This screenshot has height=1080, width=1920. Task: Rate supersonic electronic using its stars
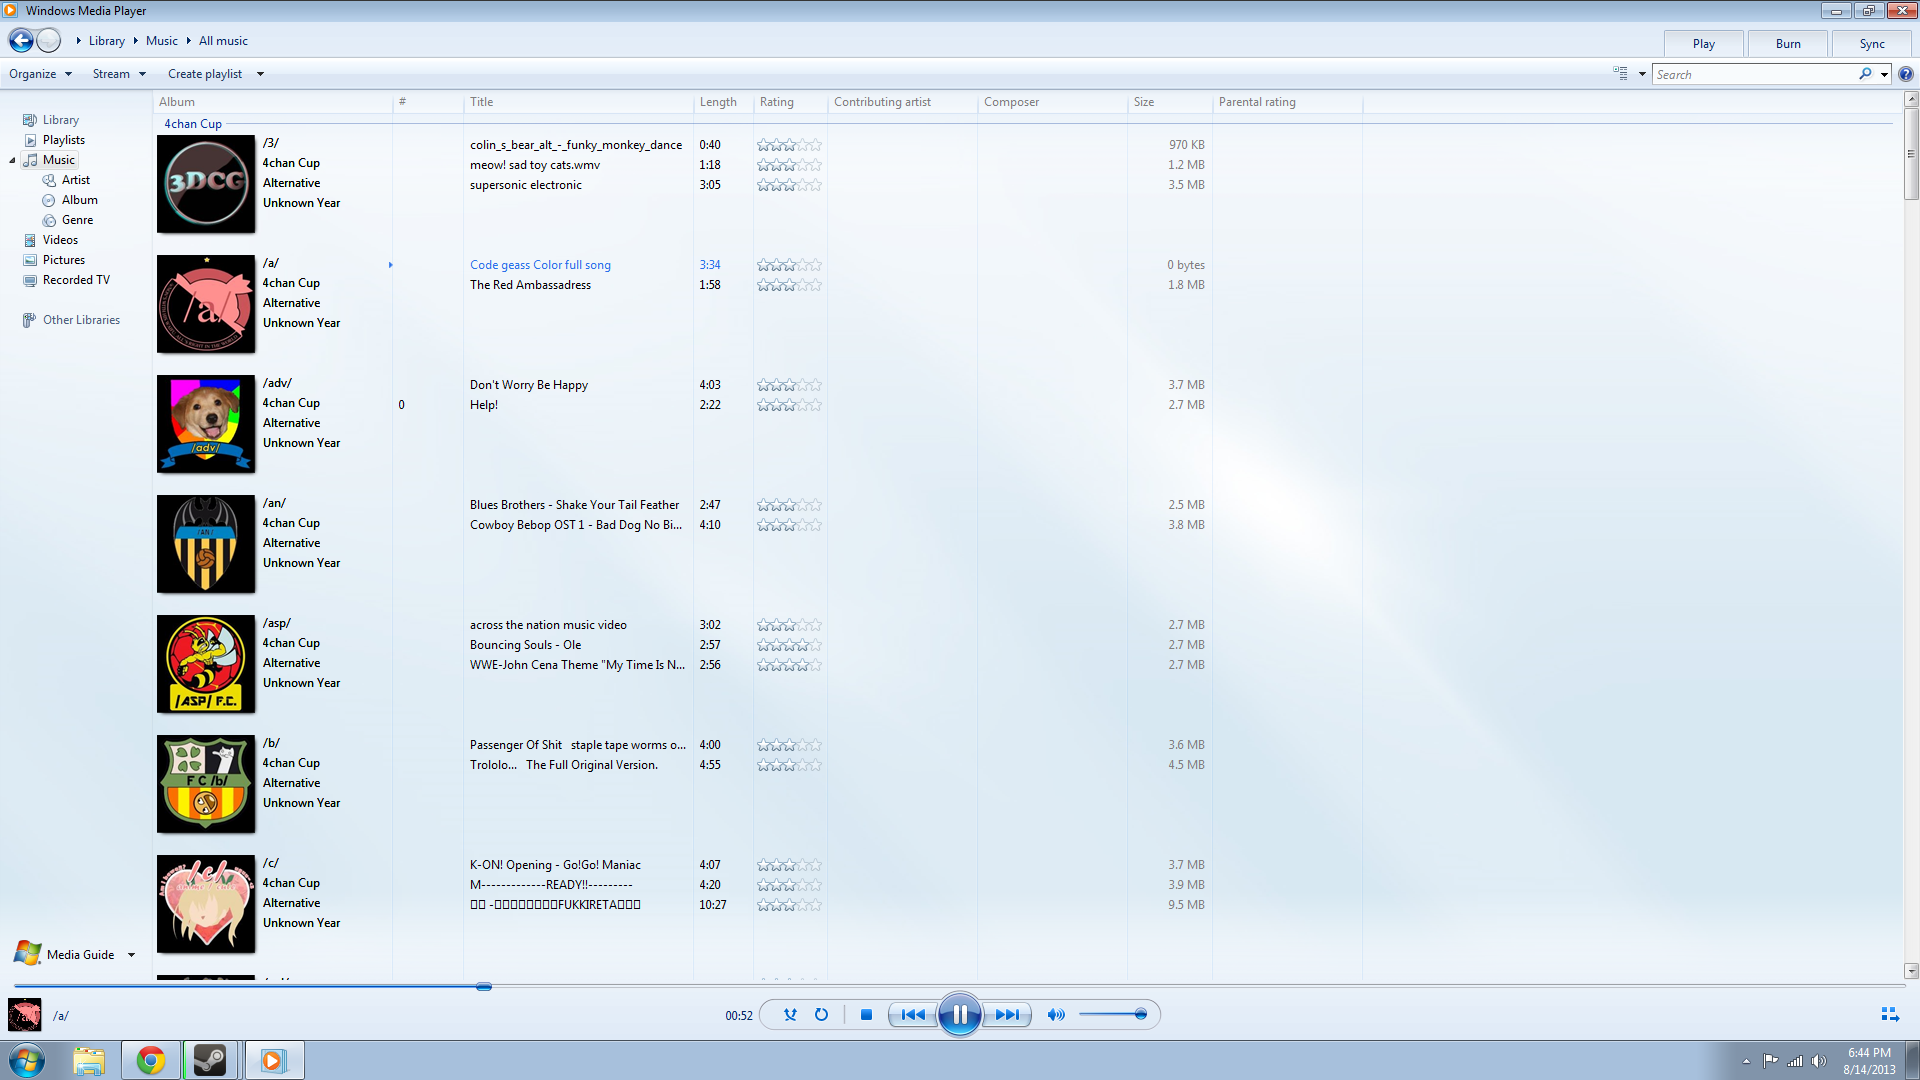tap(789, 185)
